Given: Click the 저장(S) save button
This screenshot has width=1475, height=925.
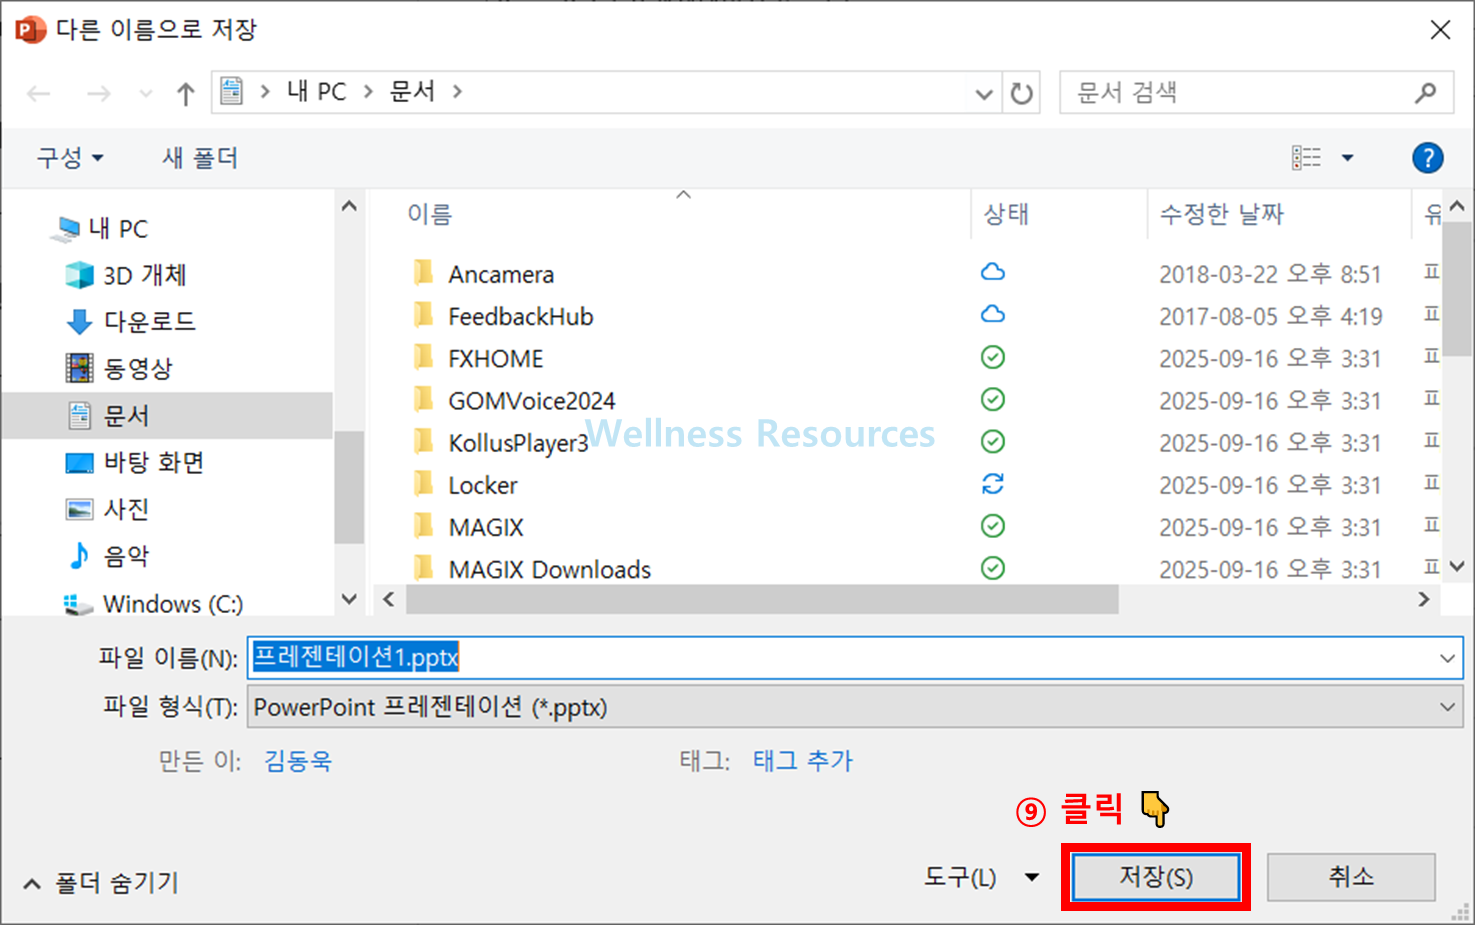Looking at the screenshot, I should (1156, 877).
